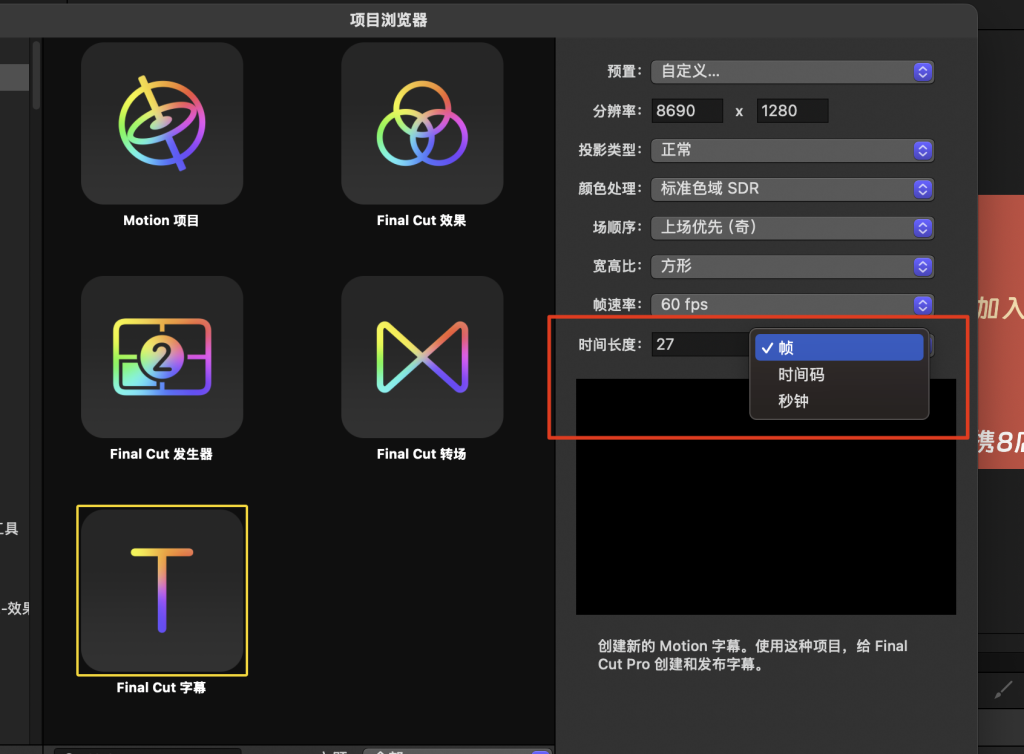Open the 宽高比 aspect ratio dropdown
The image size is (1024, 754).
click(x=792, y=267)
